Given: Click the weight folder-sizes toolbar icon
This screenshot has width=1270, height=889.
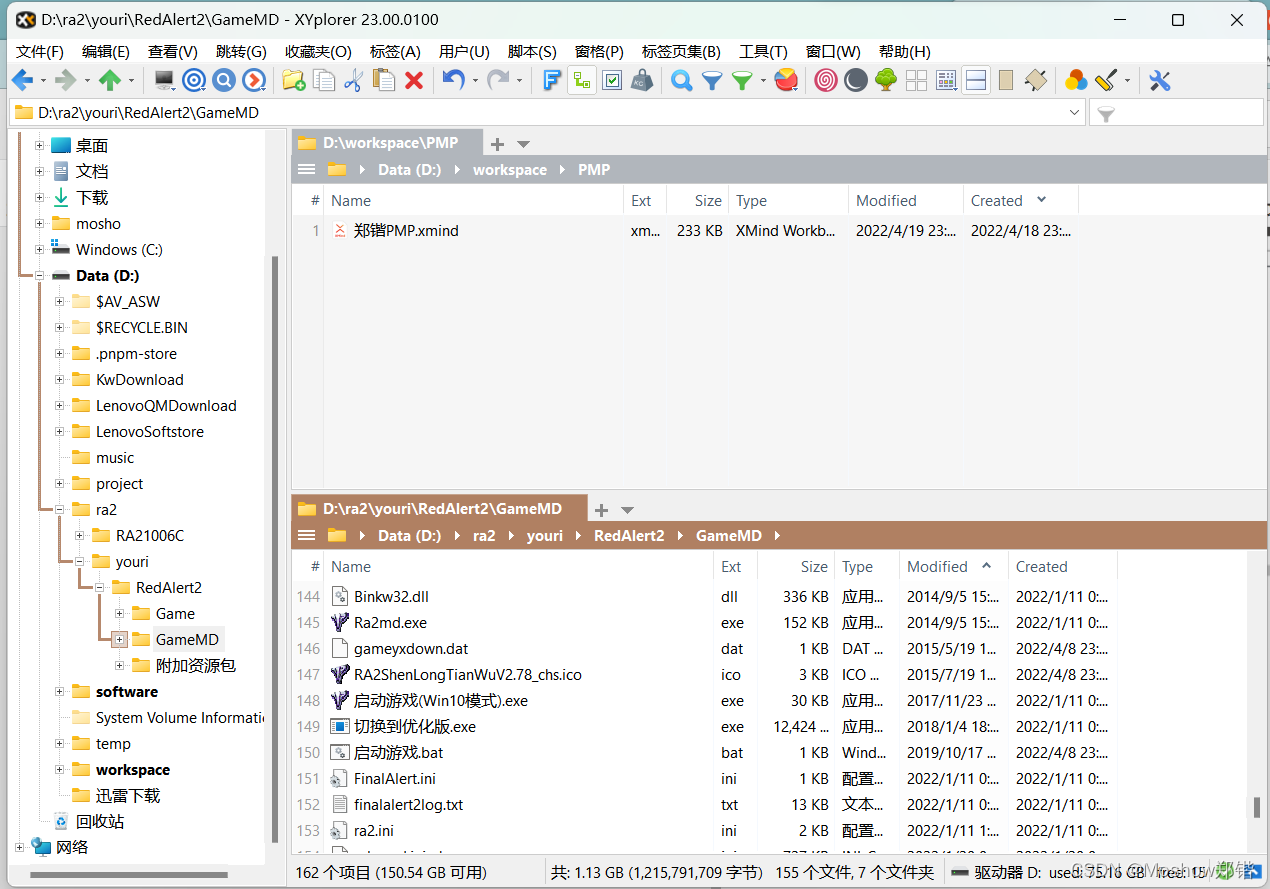Looking at the screenshot, I should coord(642,80).
